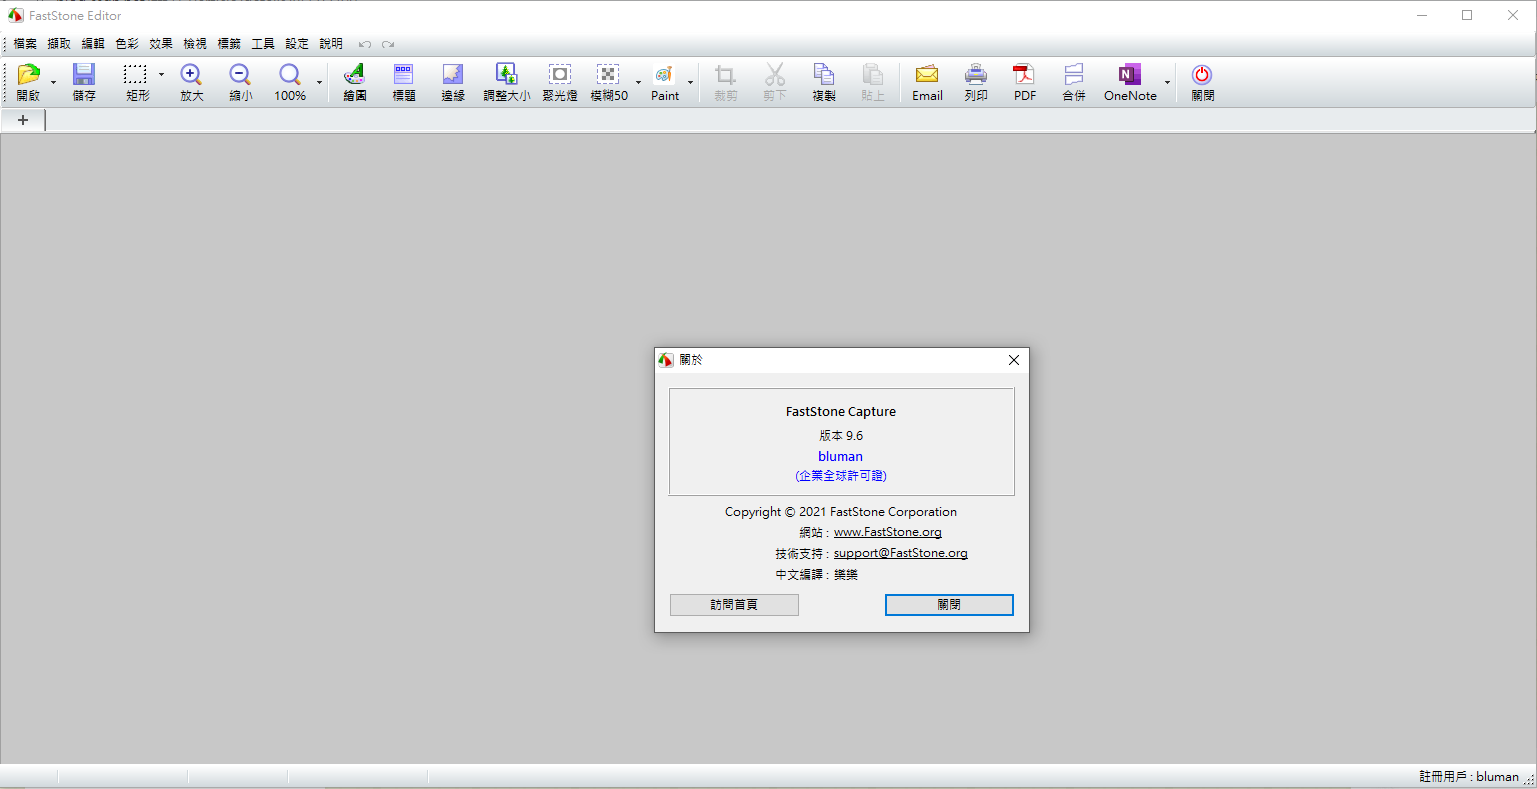Add a new tab with plus button
Viewport: 1537px width, 789px height.
coord(23,120)
